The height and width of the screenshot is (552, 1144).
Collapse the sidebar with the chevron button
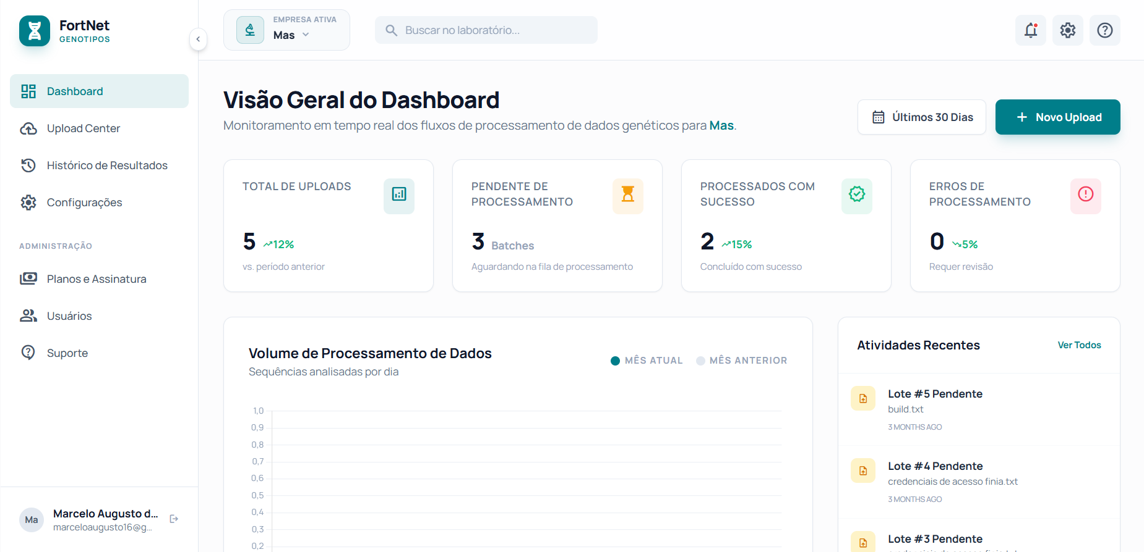pos(198,39)
